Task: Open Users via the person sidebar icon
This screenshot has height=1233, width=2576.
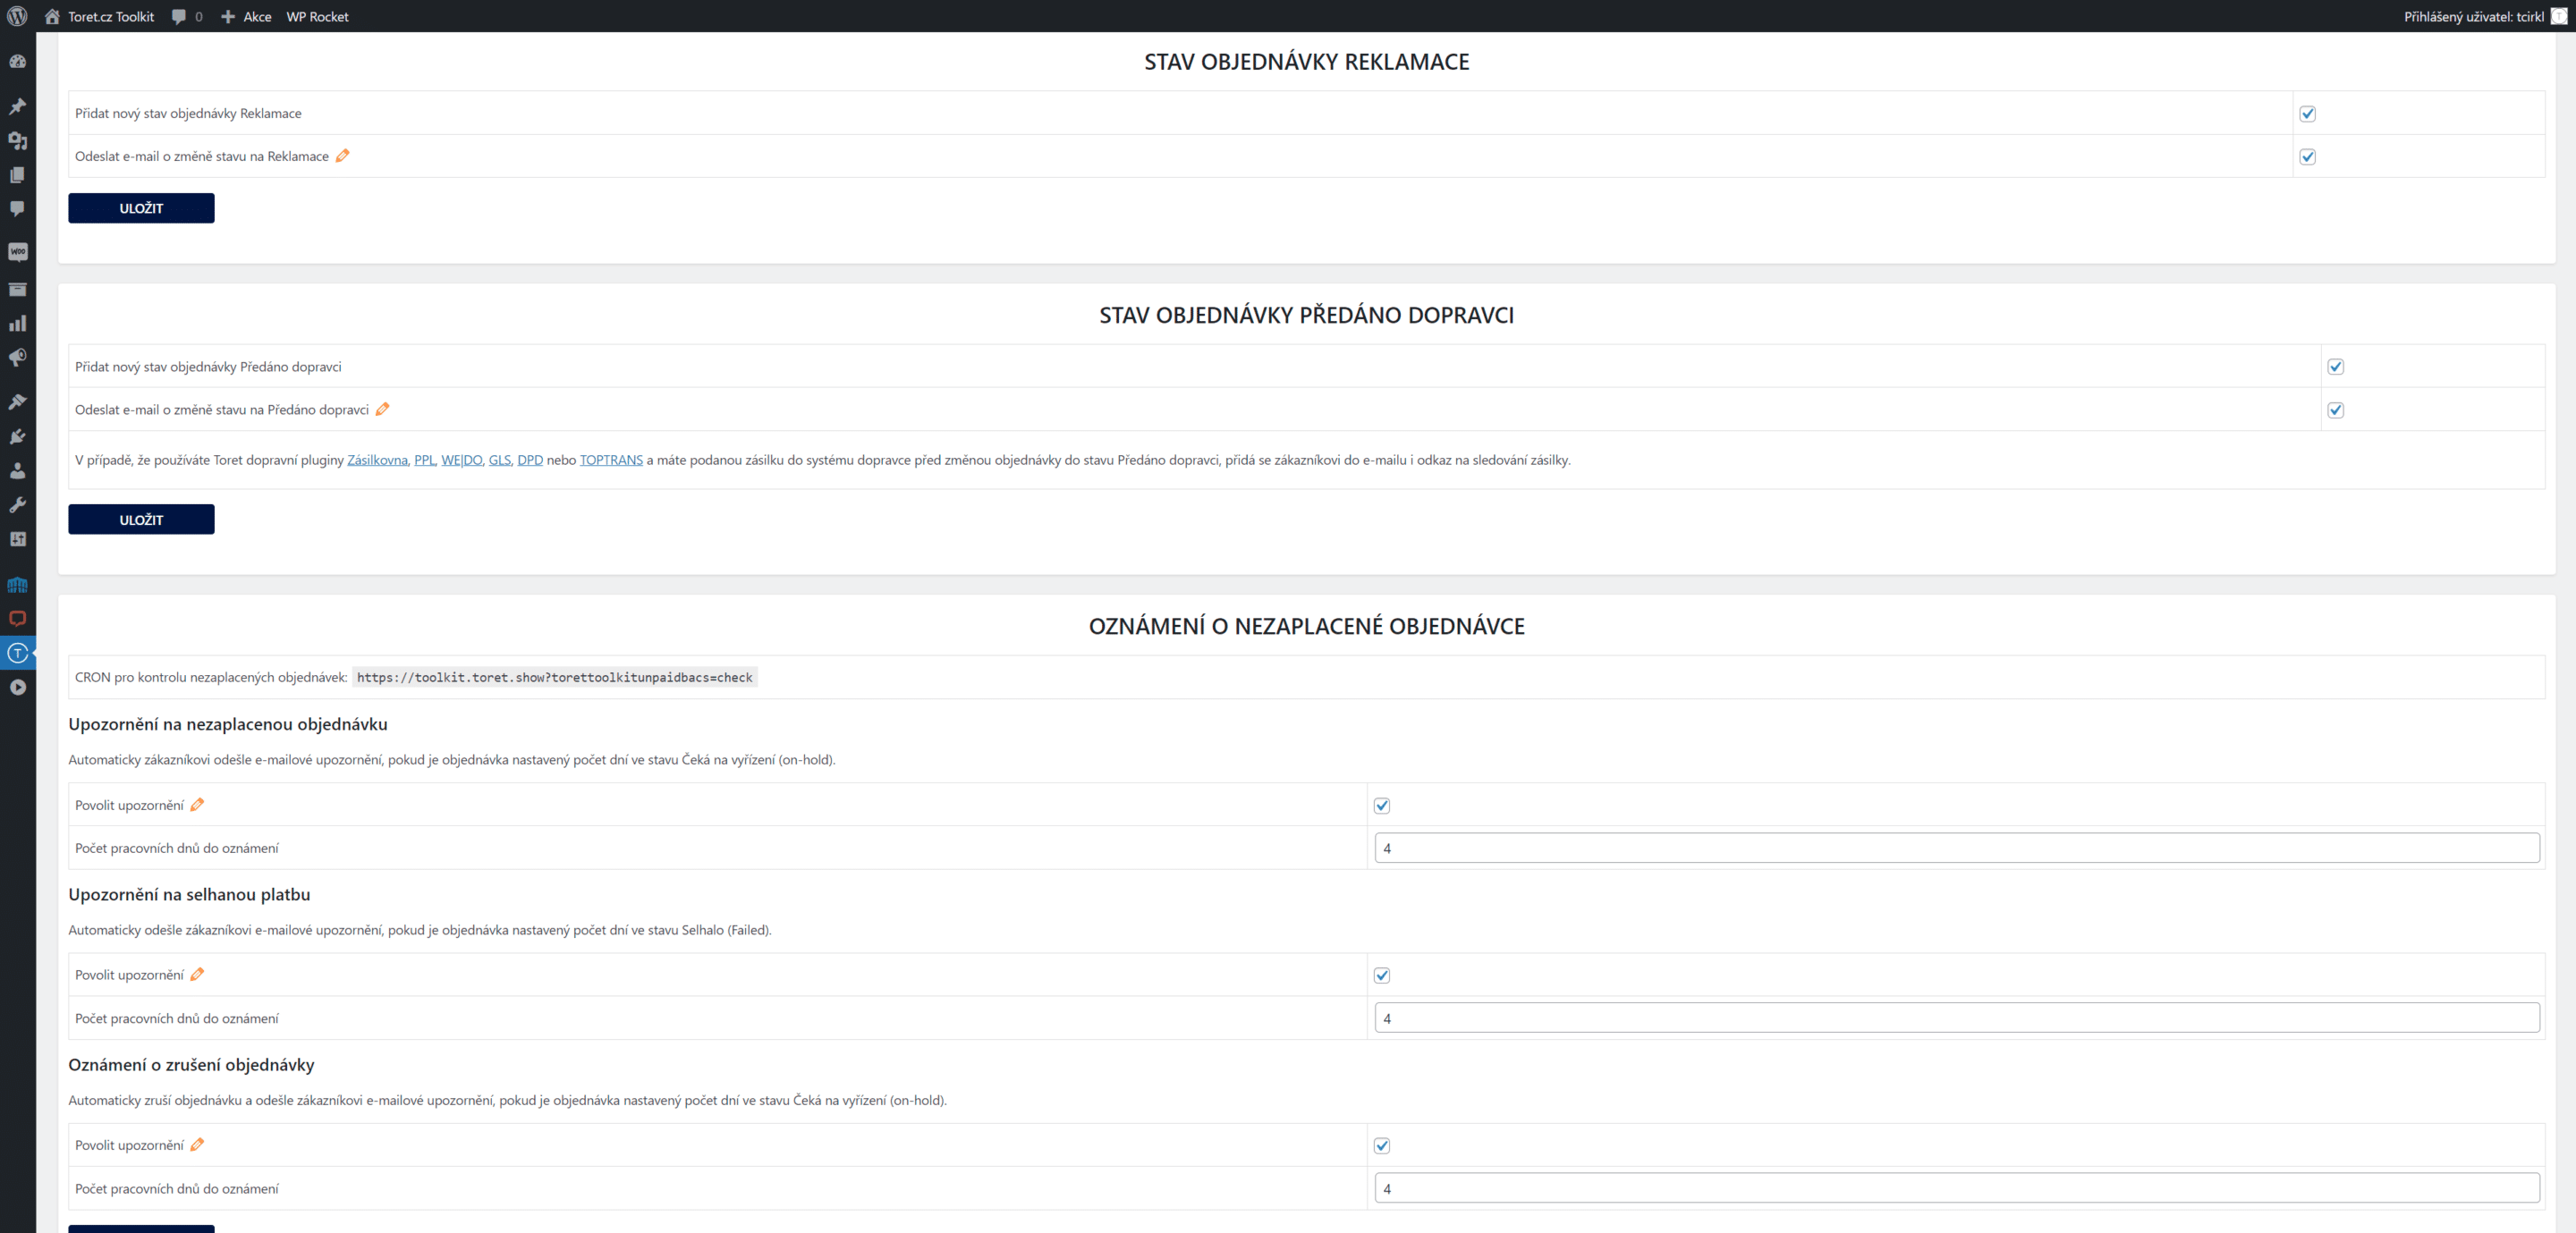Action: coord(17,471)
